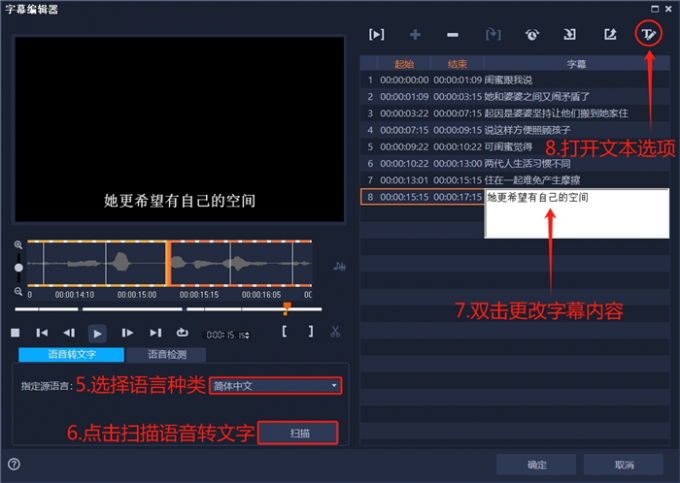Open text options icon
The width and height of the screenshot is (680, 483).
click(x=648, y=34)
